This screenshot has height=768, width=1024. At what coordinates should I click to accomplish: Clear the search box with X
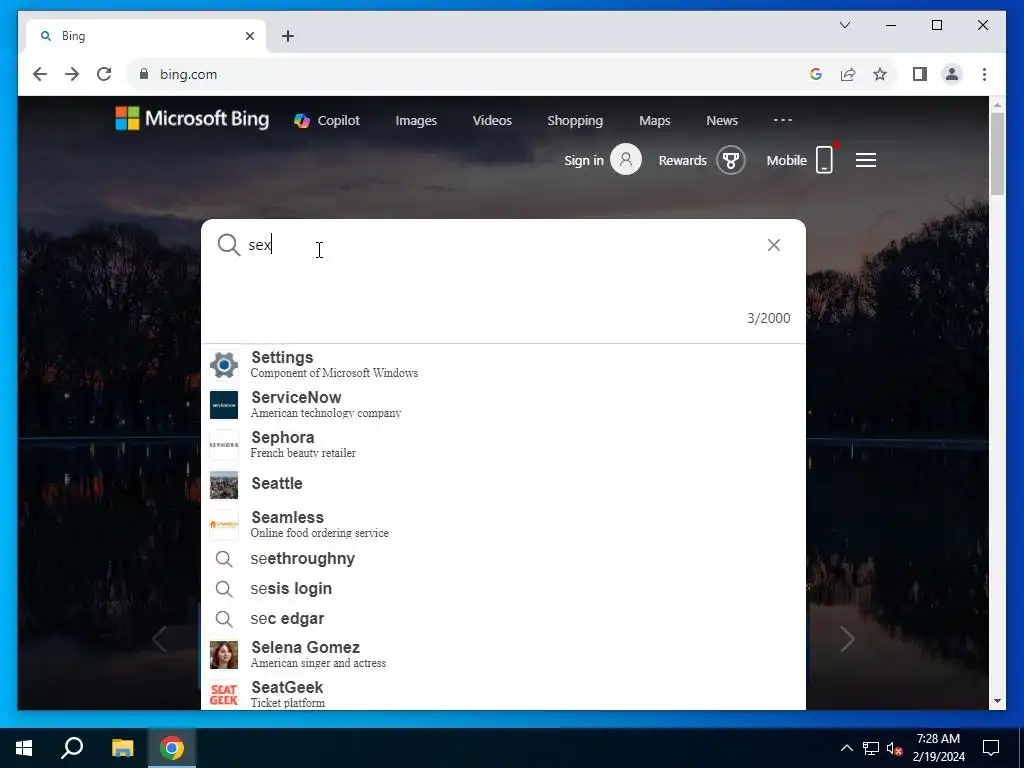click(x=774, y=245)
